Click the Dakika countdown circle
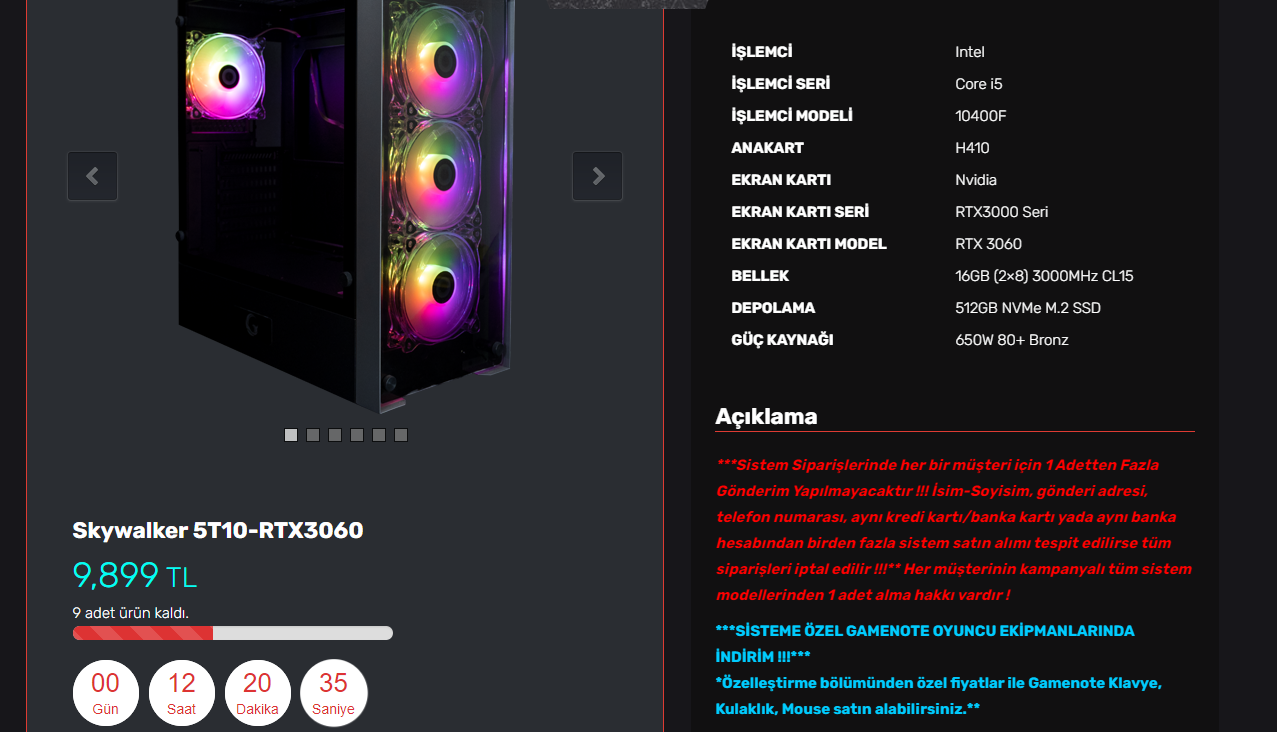Viewport: 1277px width, 732px height. coord(258,693)
